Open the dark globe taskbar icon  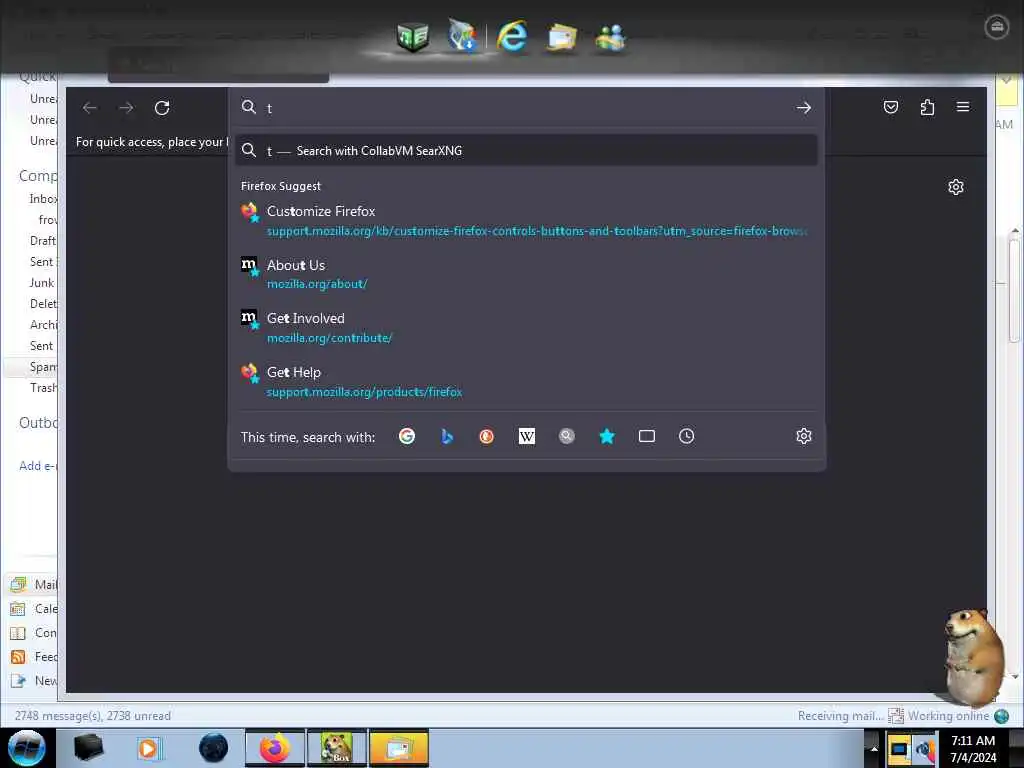pyautogui.click(x=214, y=748)
